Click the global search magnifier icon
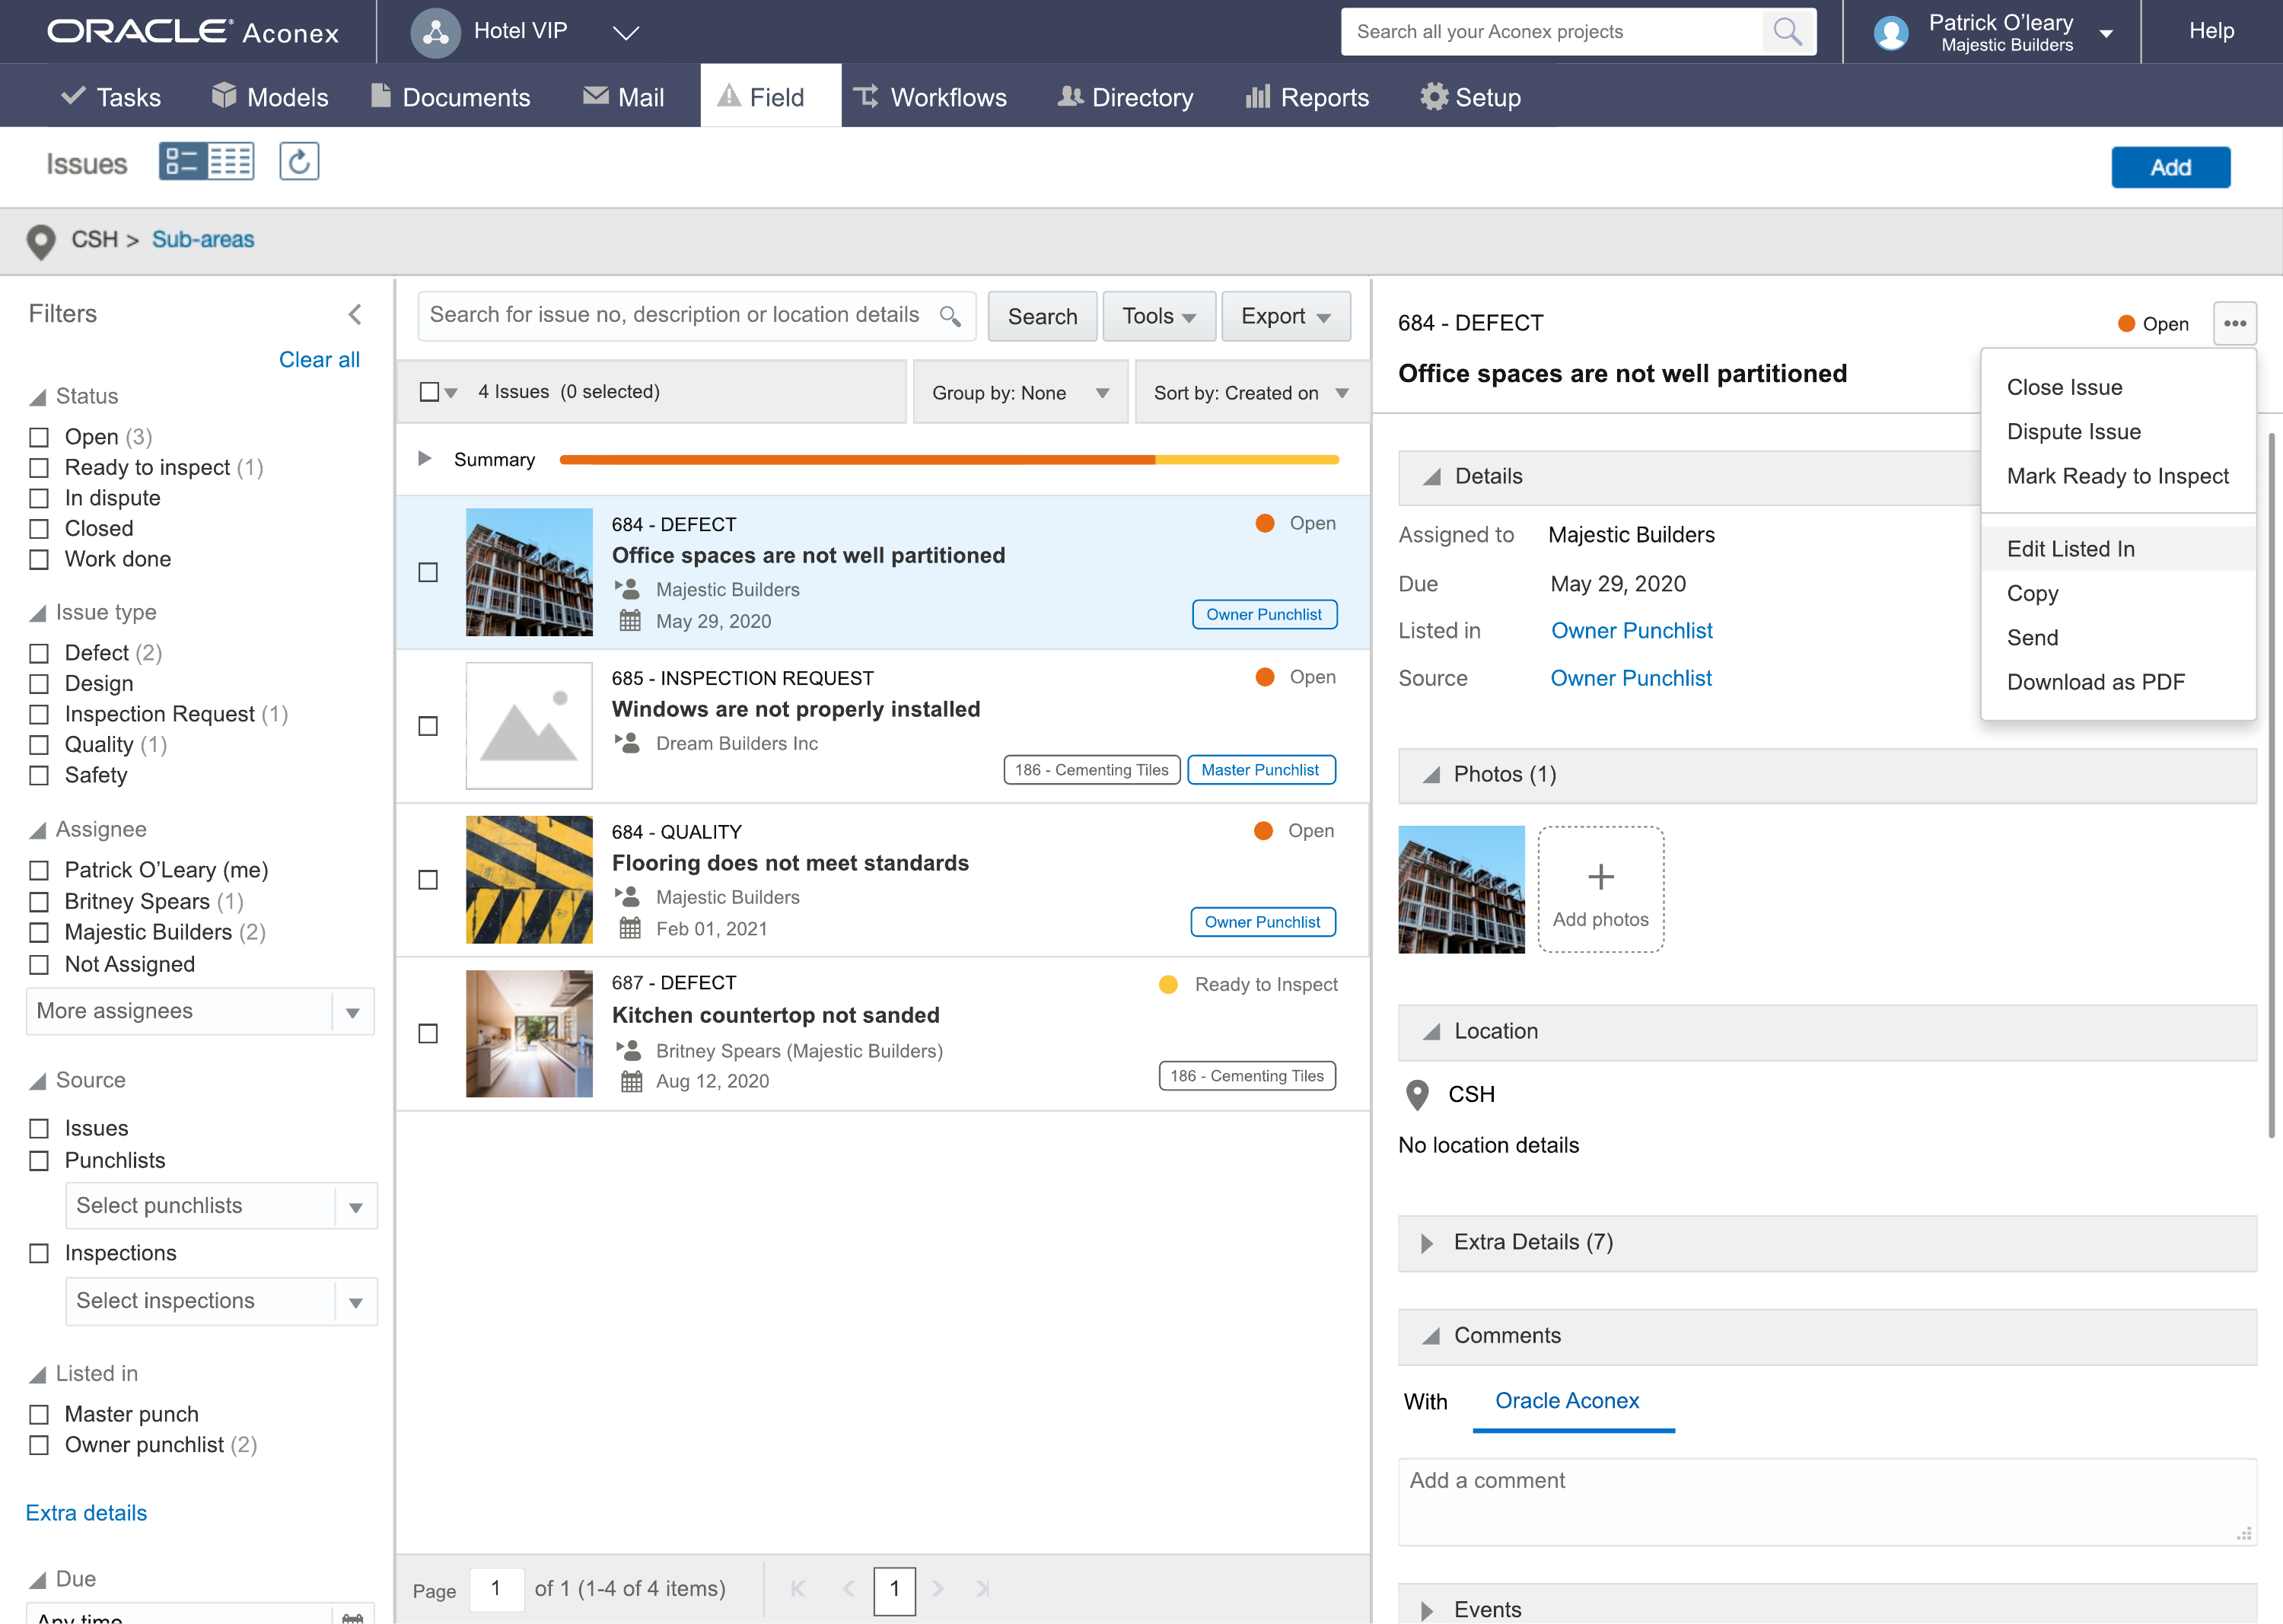2283x1624 pixels. pos(1787,32)
